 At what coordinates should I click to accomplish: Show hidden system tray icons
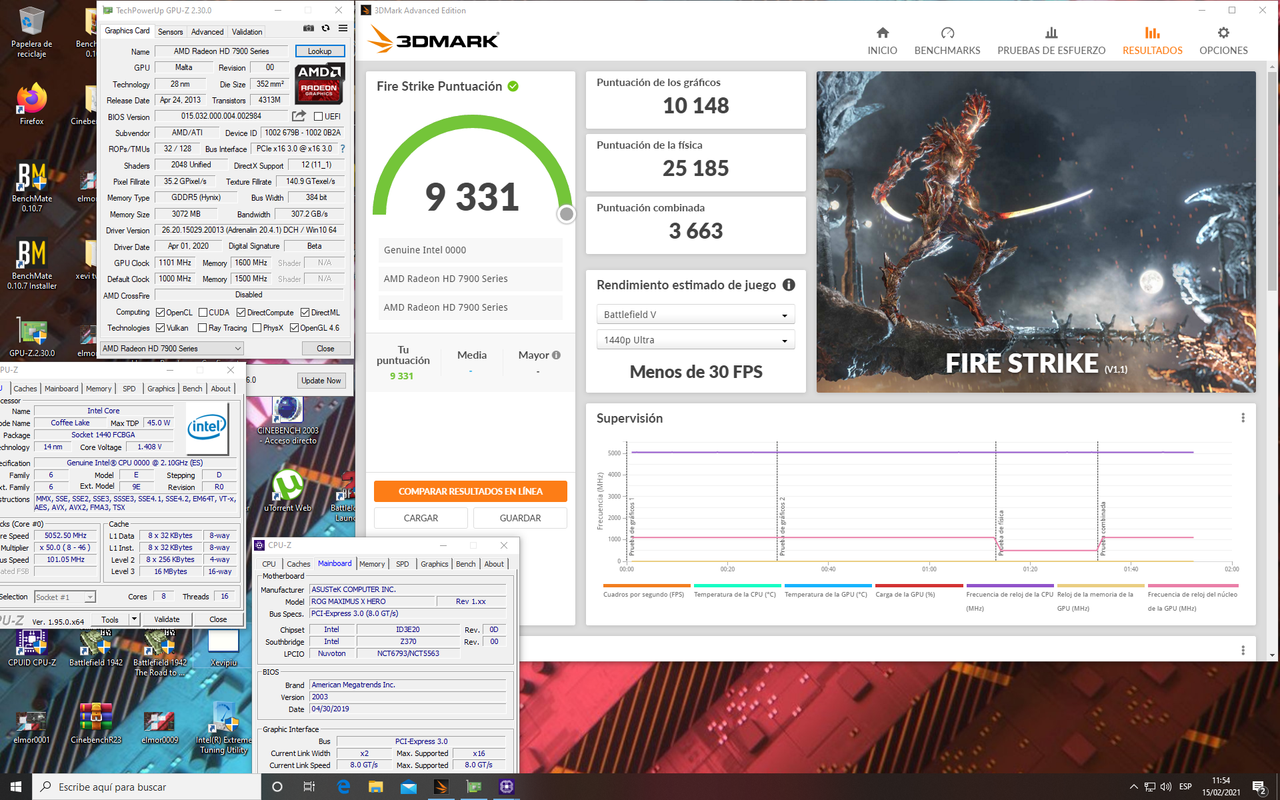[1134, 787]
